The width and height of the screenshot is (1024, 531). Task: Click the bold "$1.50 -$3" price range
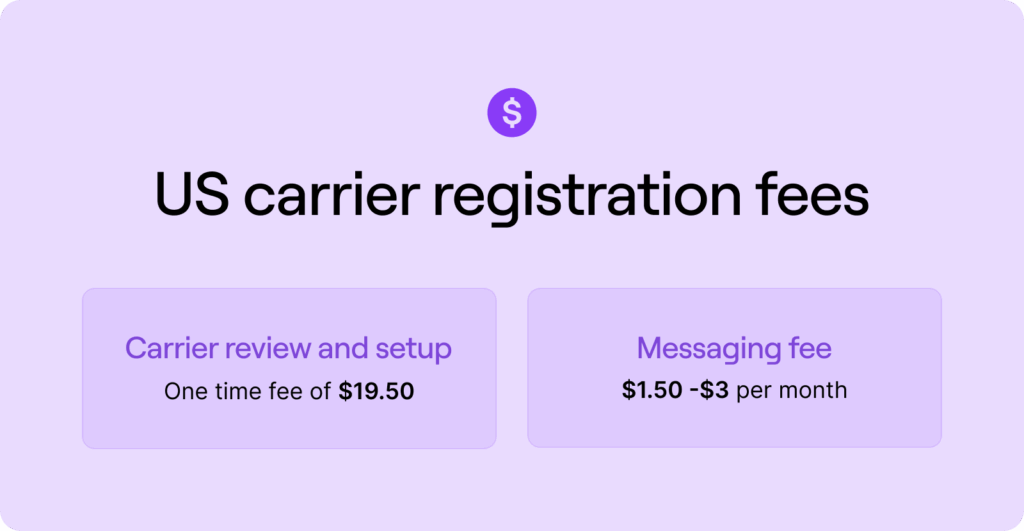click(x=675, y=390)
